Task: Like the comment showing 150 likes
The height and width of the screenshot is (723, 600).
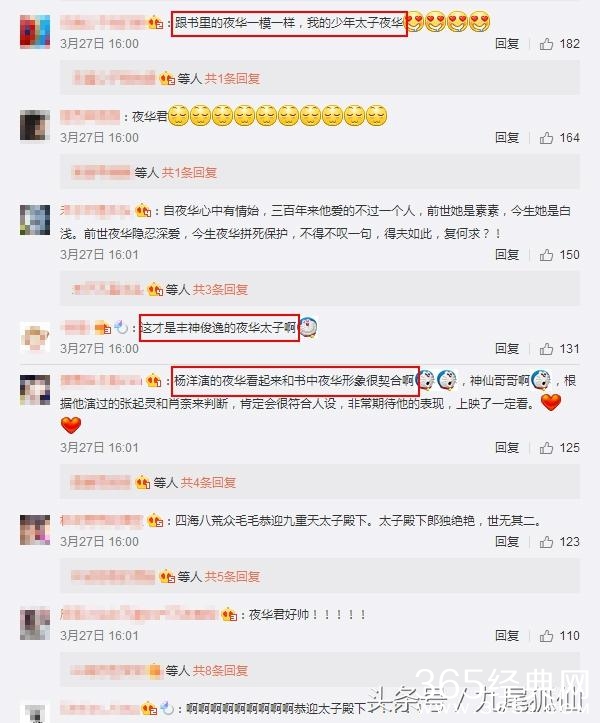Action: pyautogui.click(x=547, y=255)
